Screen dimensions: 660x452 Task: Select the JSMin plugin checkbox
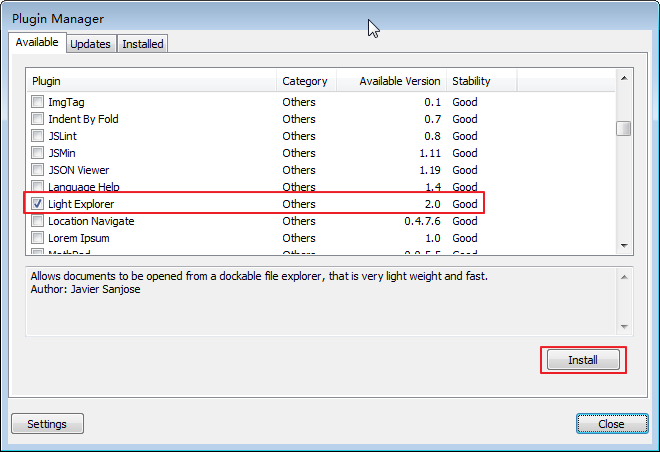click(38, 153)
